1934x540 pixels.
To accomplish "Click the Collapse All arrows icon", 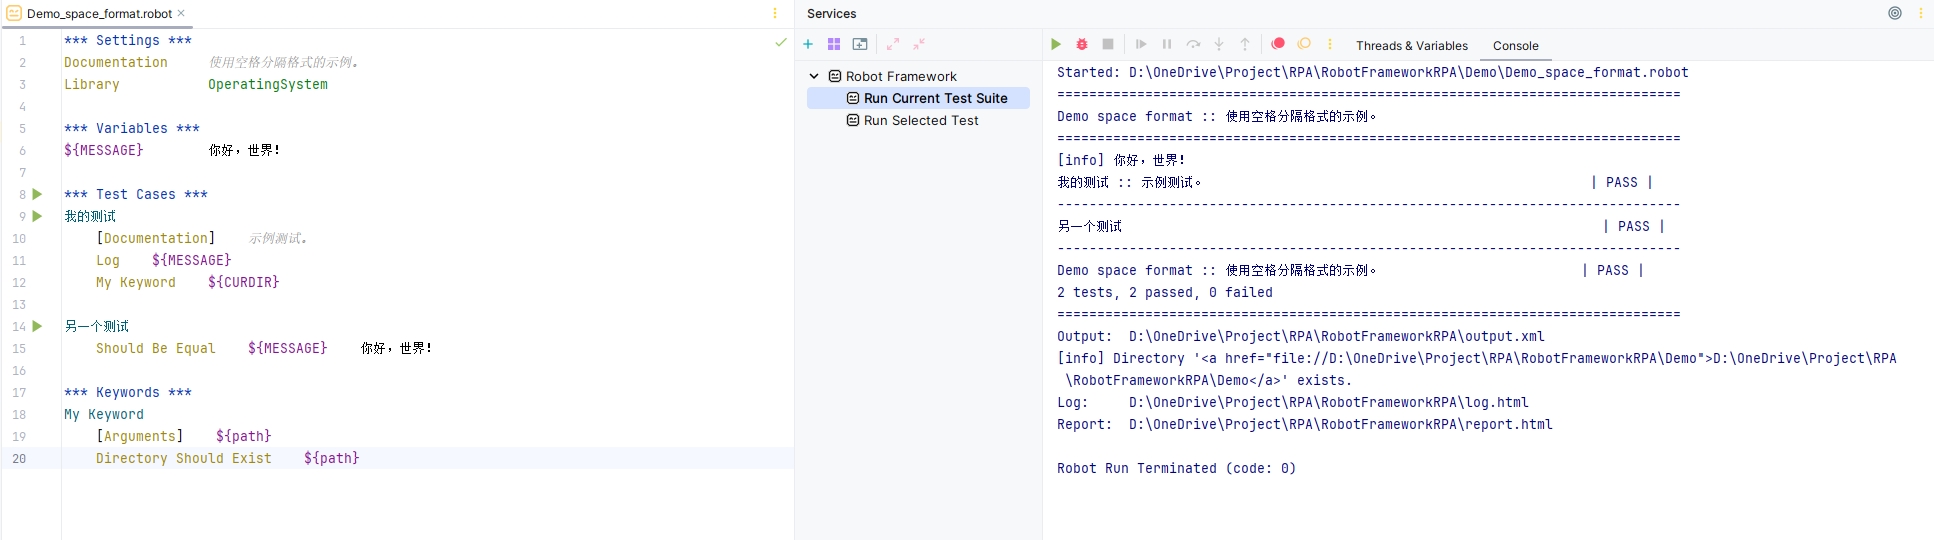I will coord(919,44).
